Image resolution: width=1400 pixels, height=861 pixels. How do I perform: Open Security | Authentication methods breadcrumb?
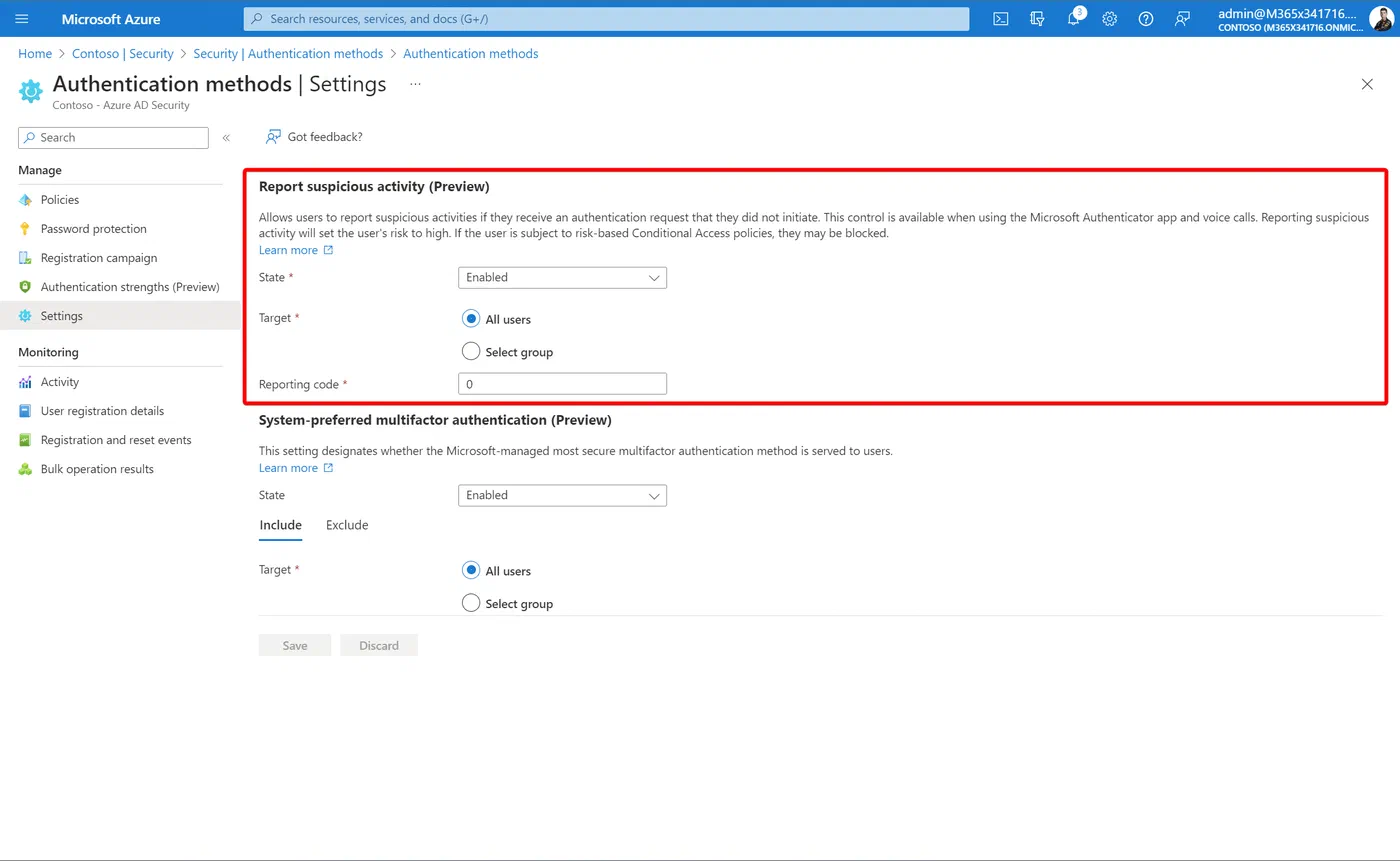(x=288, y=54)
